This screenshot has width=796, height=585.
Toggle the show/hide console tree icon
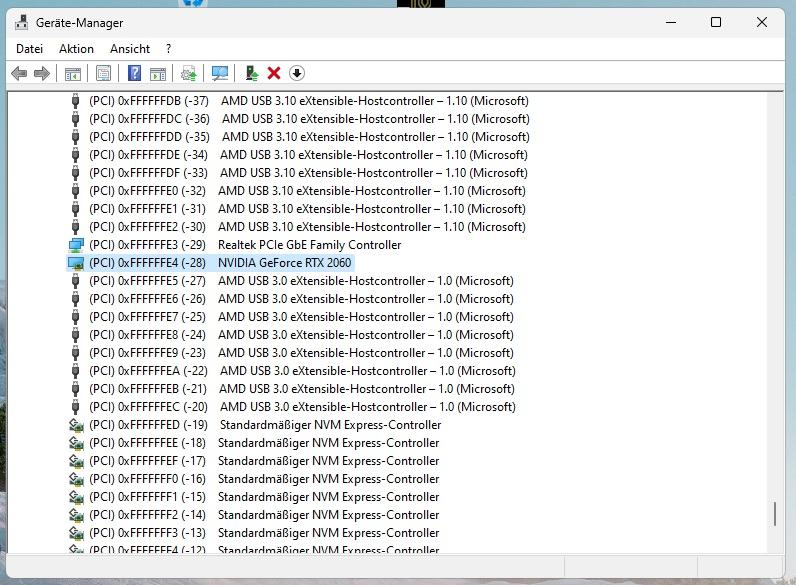tap(73, 74)
